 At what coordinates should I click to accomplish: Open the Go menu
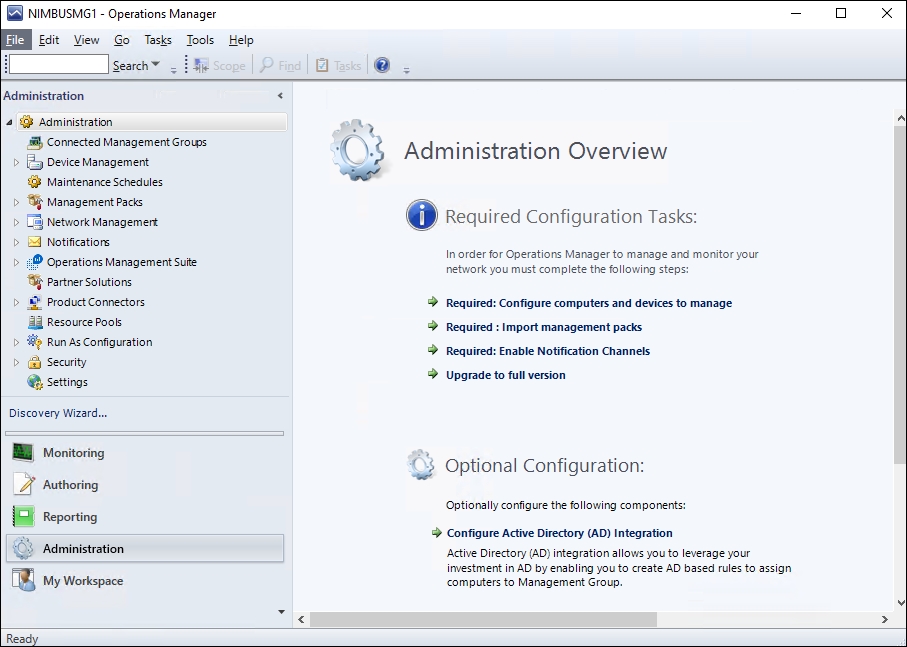click(121, 40)
